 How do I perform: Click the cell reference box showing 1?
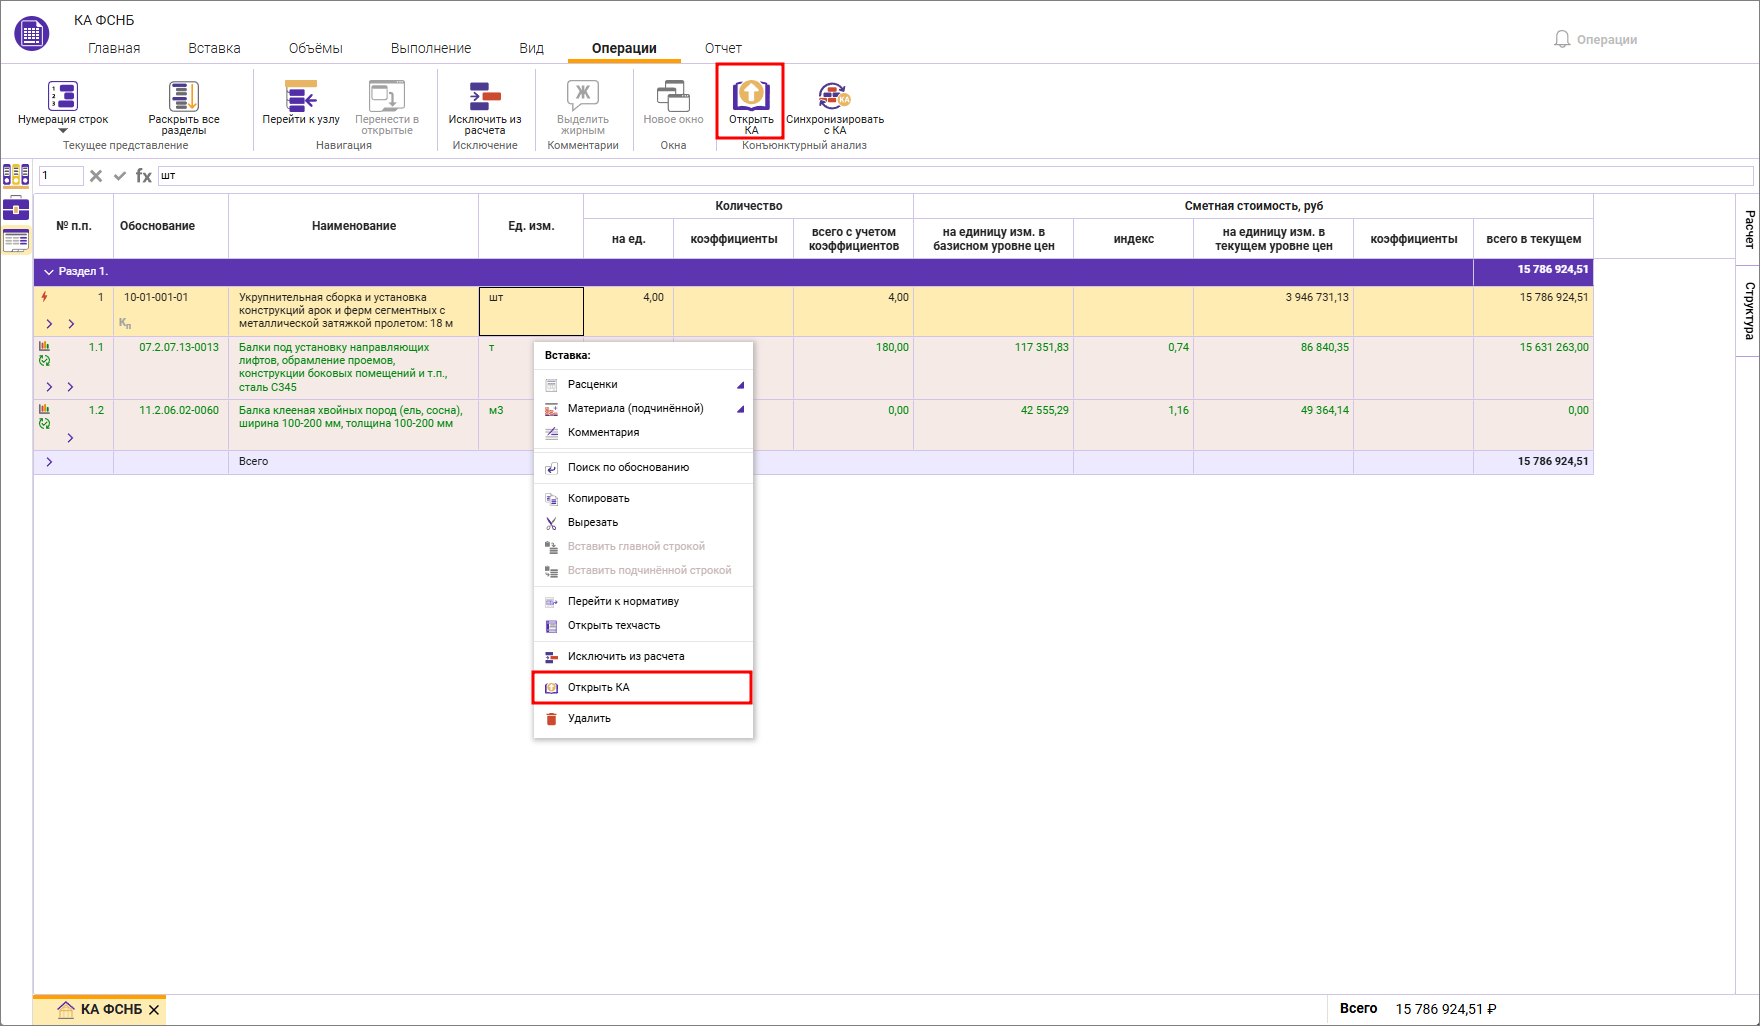point(61,176)
